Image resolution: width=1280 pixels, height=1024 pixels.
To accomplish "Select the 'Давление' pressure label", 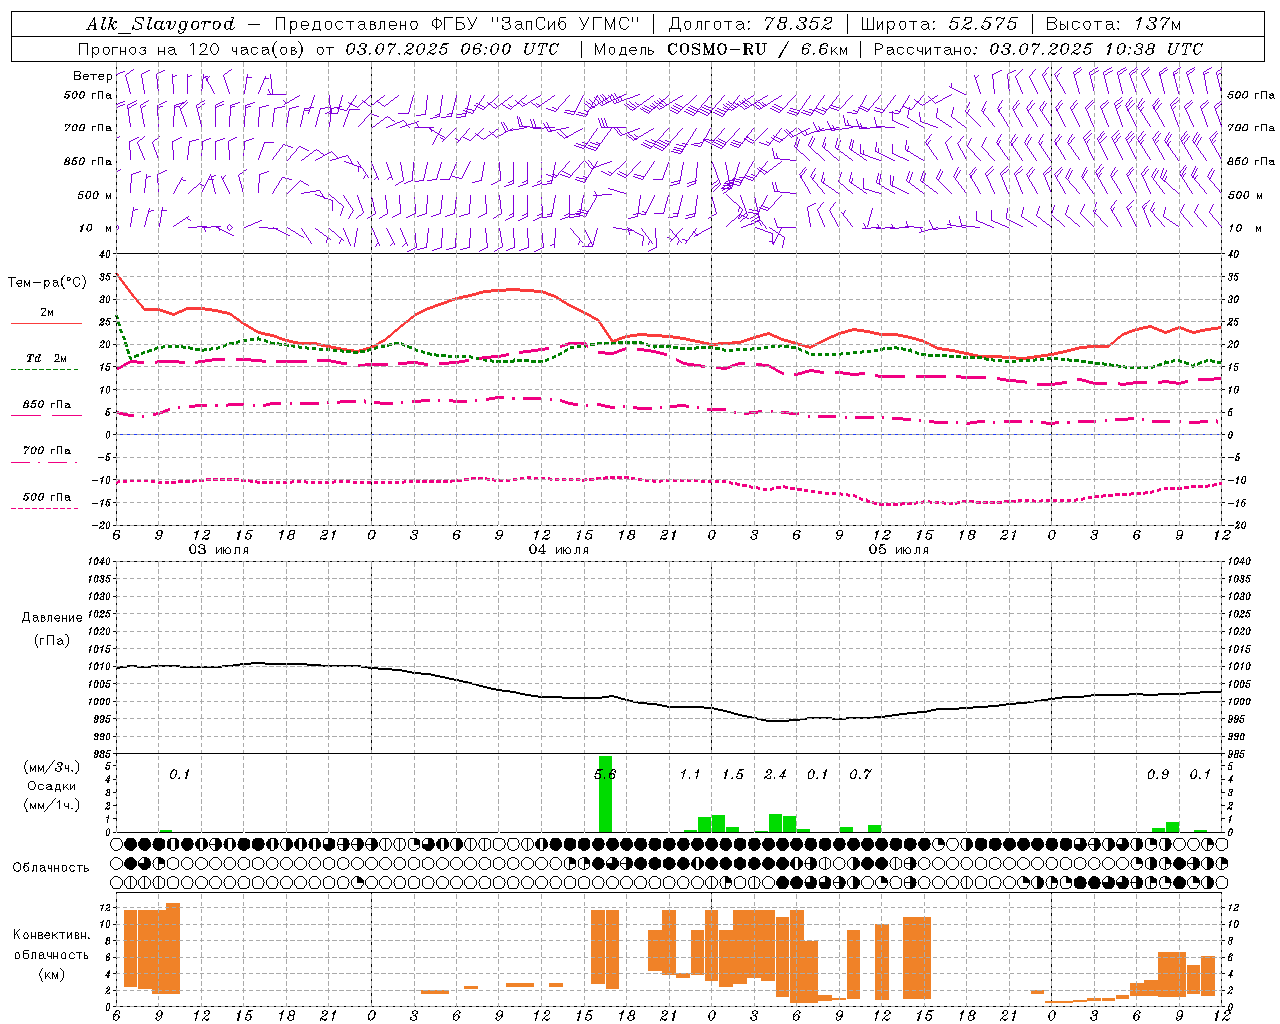I will tap(52, 618).
